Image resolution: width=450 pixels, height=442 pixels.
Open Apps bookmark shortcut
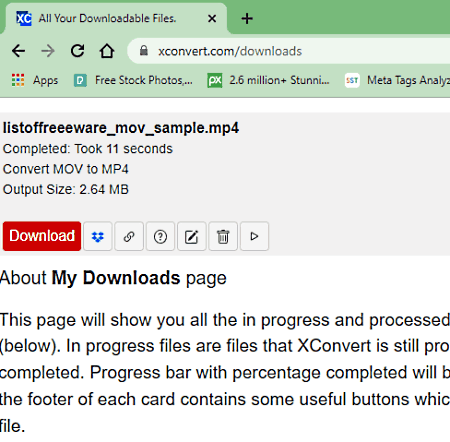tap(35, 80)
